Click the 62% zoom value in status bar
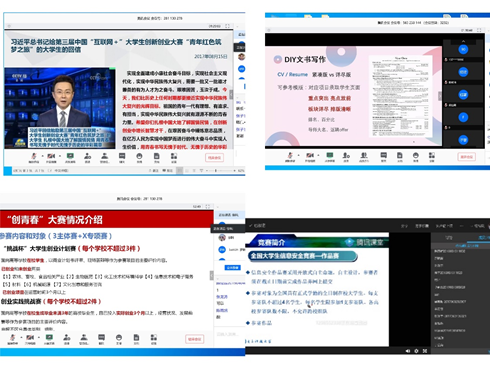This screenshot has width=490, height=367. [x=241, y=171]
